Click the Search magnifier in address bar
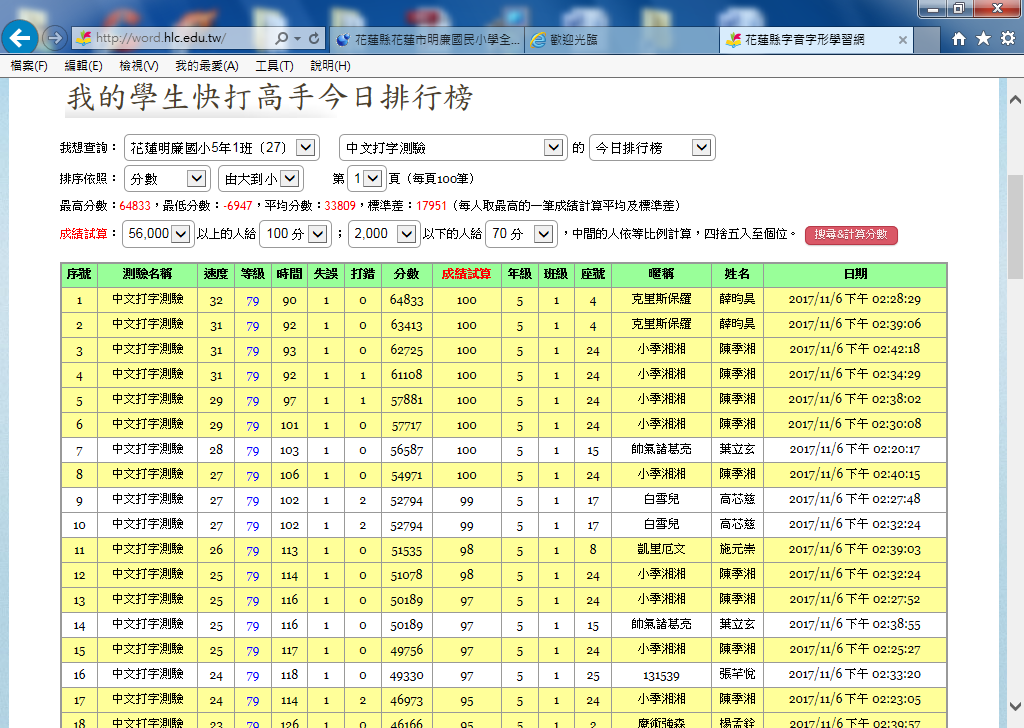This screenshot has width=1024, height=728. (283, 39)
